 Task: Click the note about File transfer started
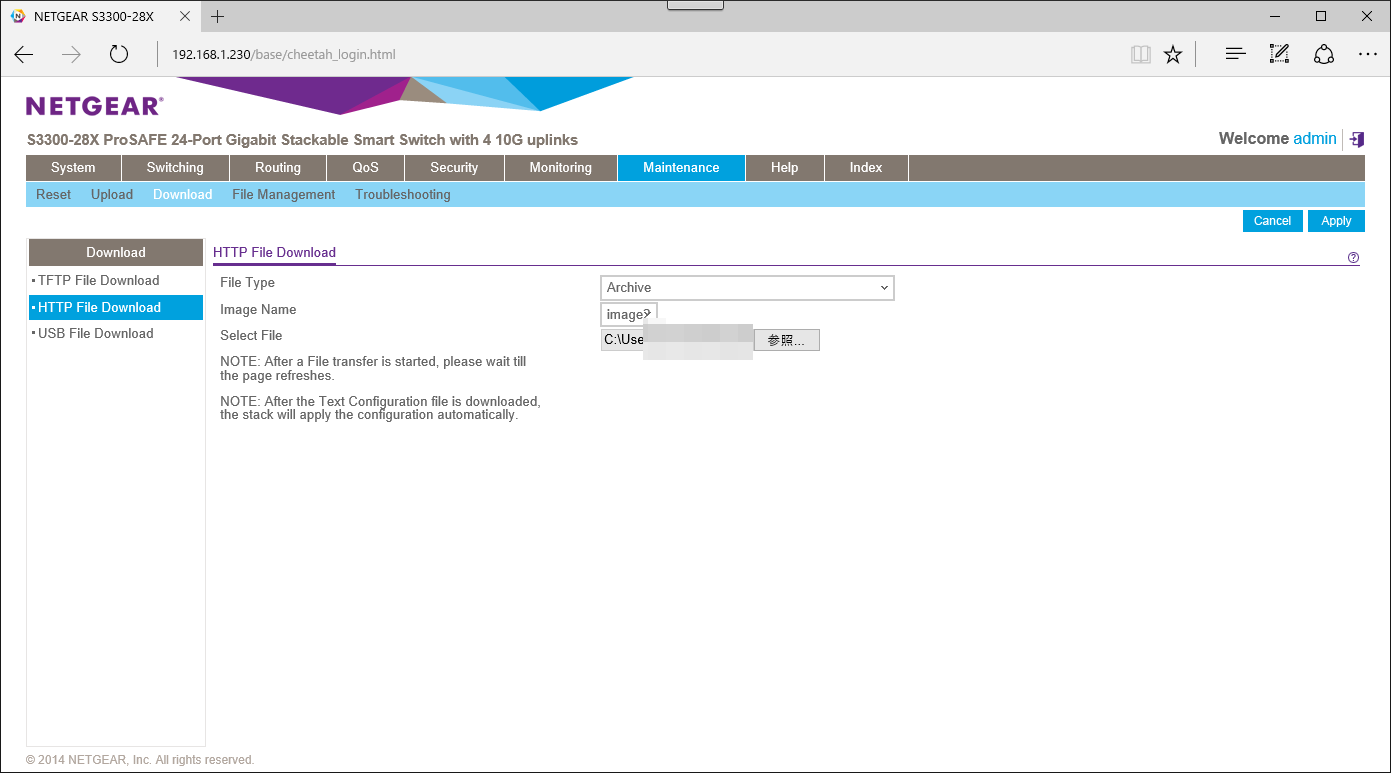(x=373, y=369)
